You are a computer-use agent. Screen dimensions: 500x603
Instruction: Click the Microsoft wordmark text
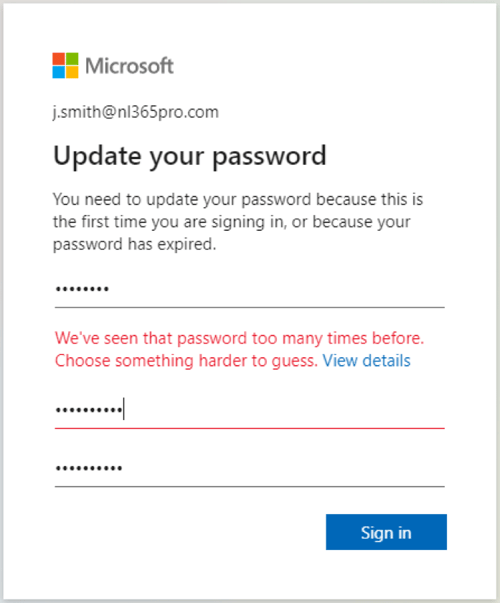(x=129, y=66)
